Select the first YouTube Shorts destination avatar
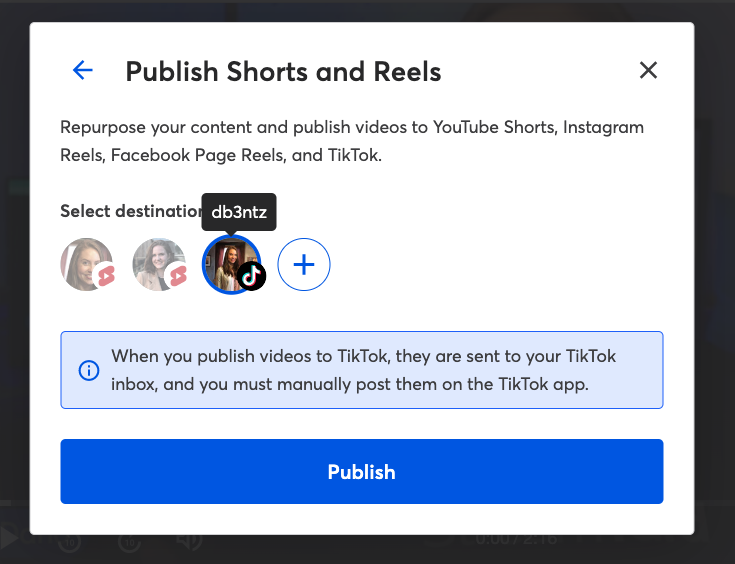This screenshot has width=735, height=564. [87, 264]
